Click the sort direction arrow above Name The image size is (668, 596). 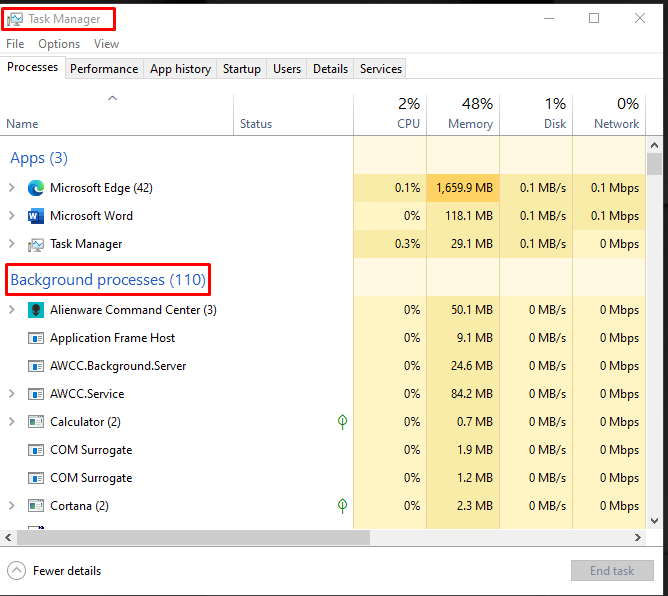point(112,98)
